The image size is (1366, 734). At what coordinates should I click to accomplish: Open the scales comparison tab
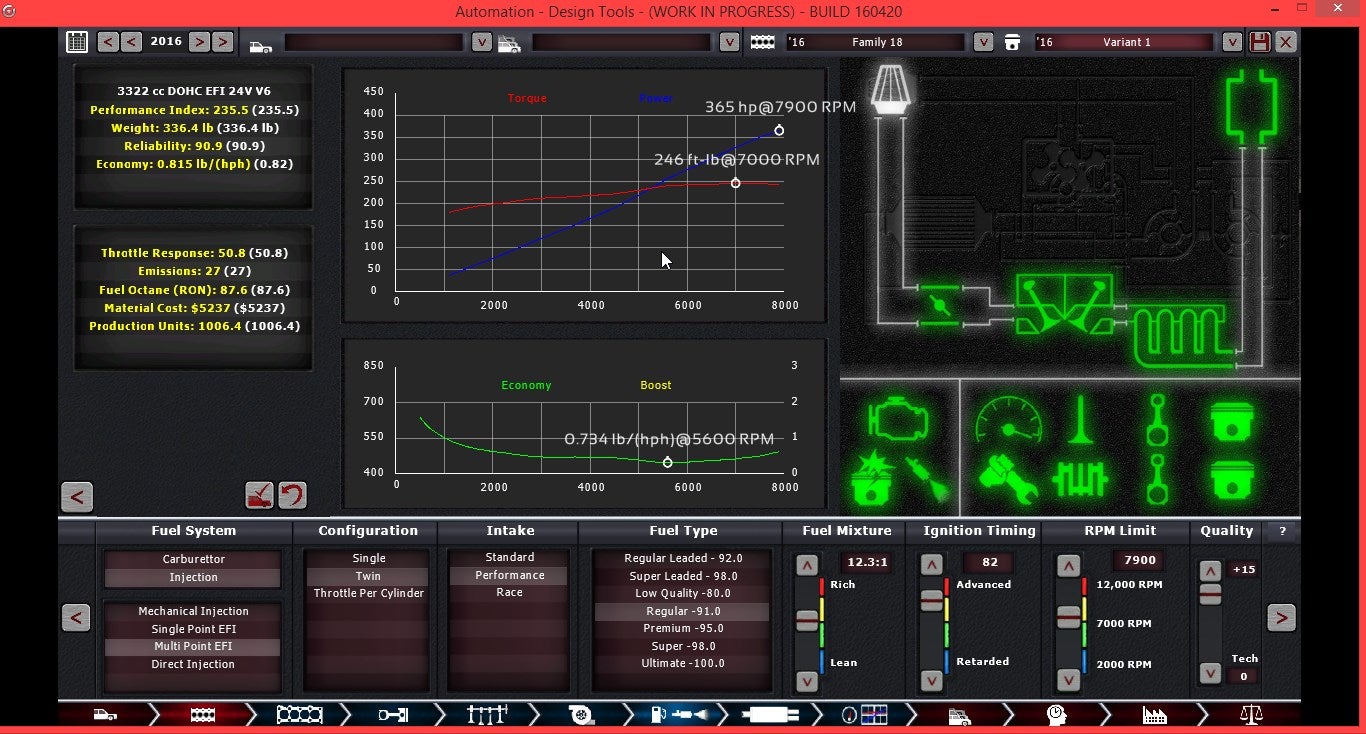pyautogui.click(x=1250, y=714)
